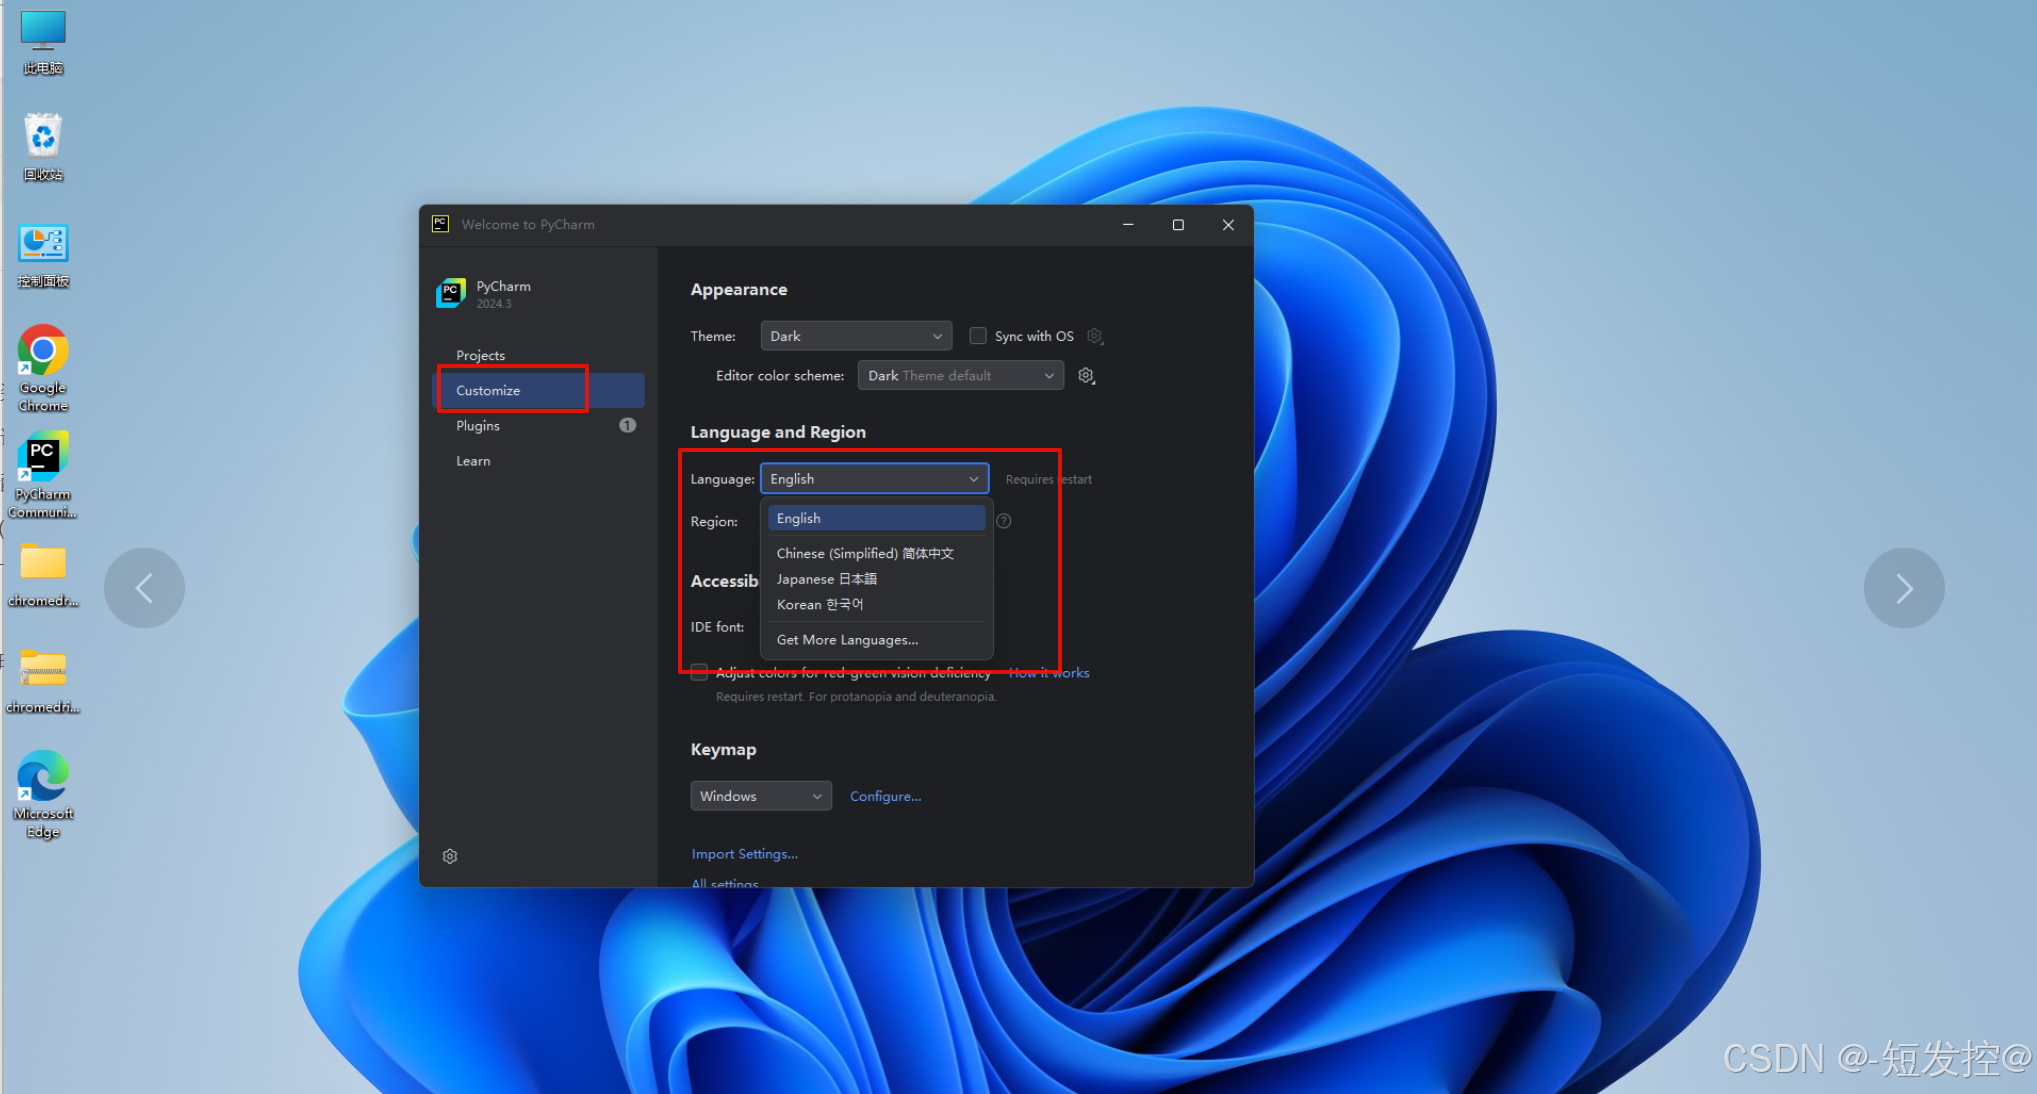
Task: Click the help icon next to Region
Action: (1003, 521)
